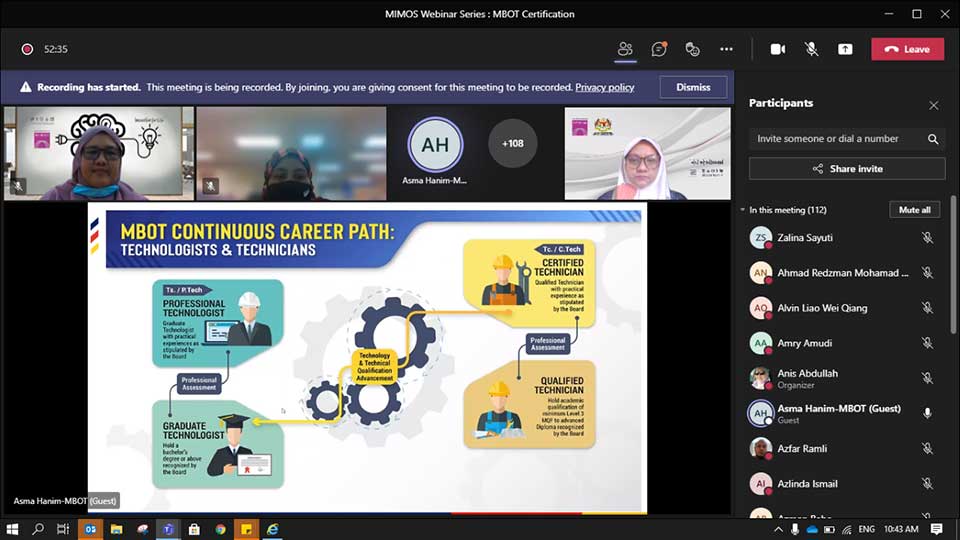Open the Privacy policy link
This screenshot has height=540, width=960.
tap(604, 88)
